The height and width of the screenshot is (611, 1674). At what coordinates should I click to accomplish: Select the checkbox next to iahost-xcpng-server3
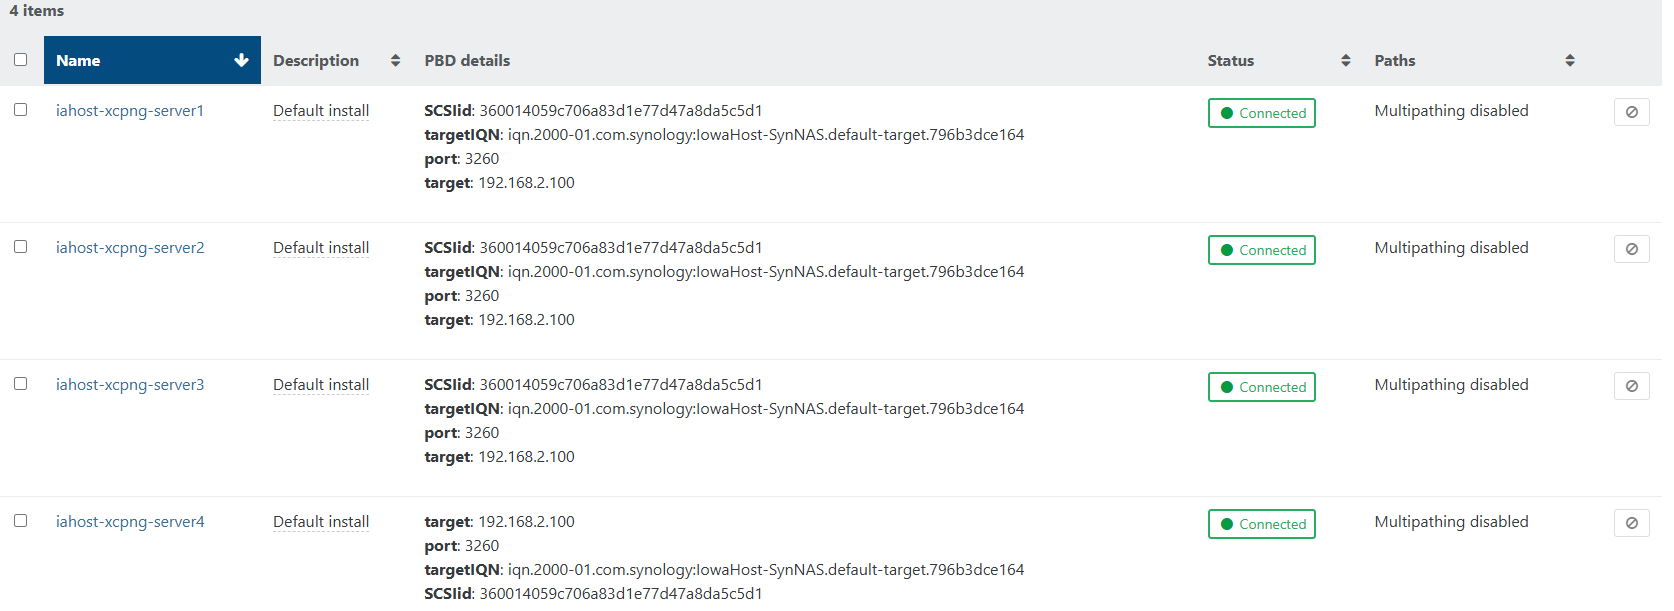point(20,384)
